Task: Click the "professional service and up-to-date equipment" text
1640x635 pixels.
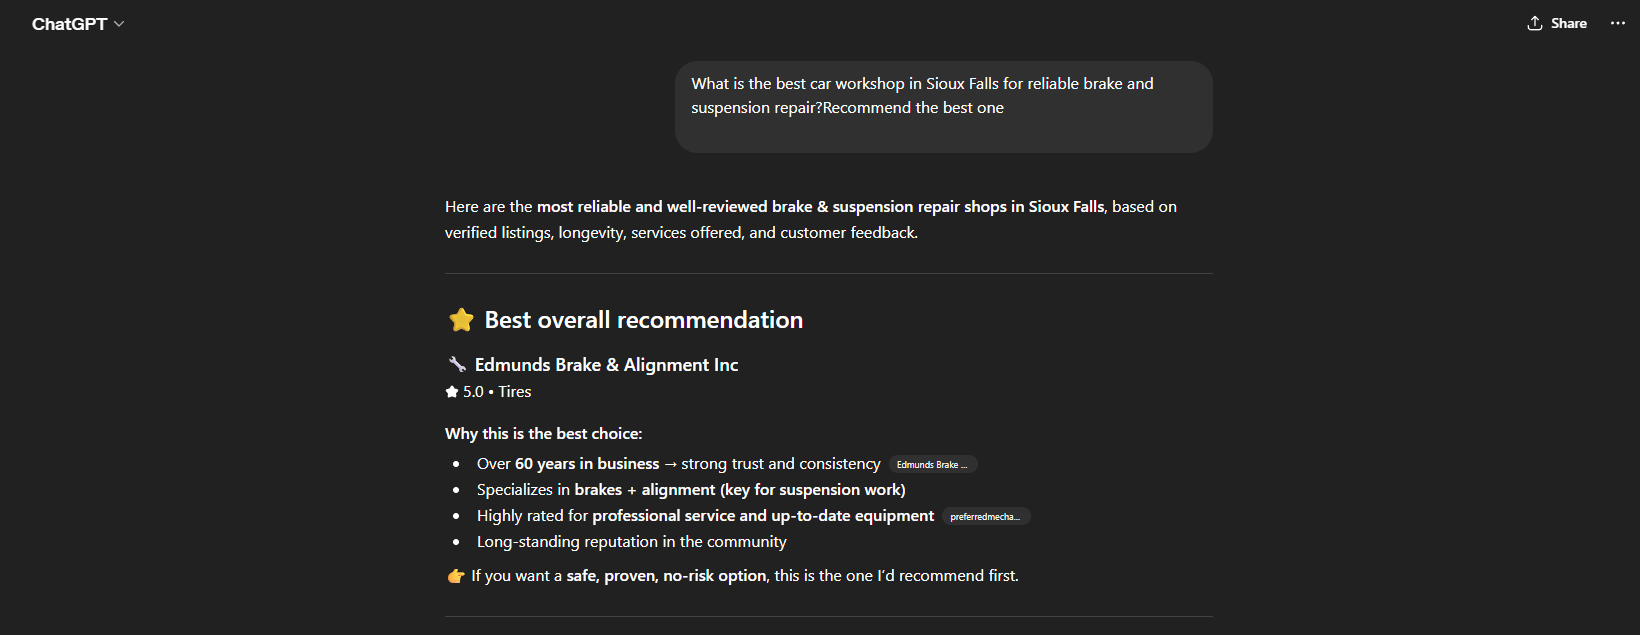Action: (x=763, y=516)
